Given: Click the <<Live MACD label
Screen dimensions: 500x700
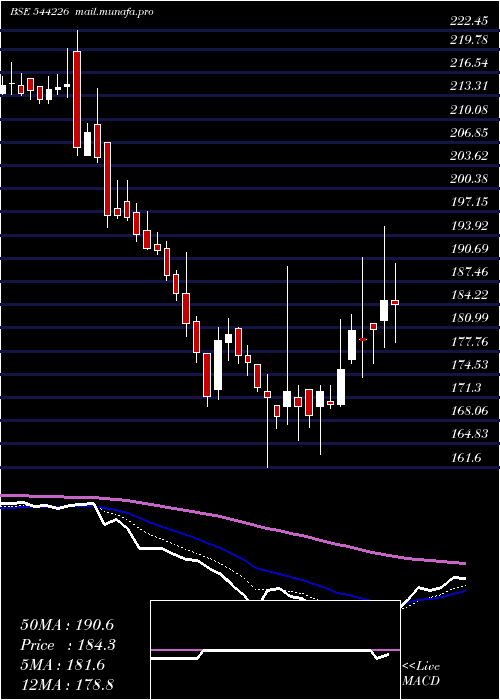Looking at the screenshot, I should point(421,674).
